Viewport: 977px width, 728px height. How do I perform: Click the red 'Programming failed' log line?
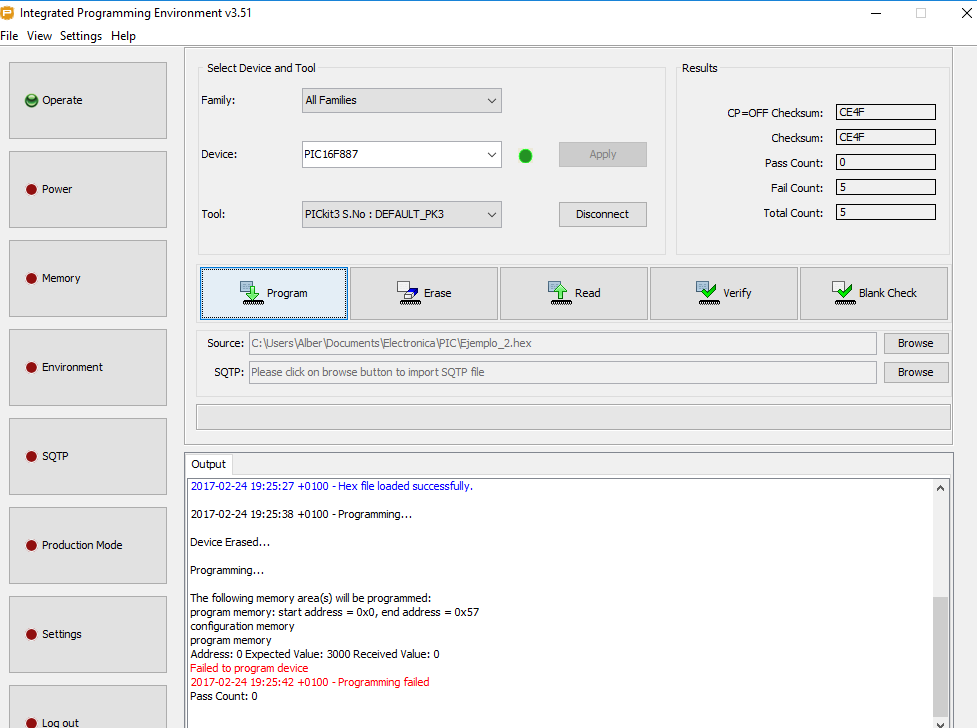pos(310,682)
